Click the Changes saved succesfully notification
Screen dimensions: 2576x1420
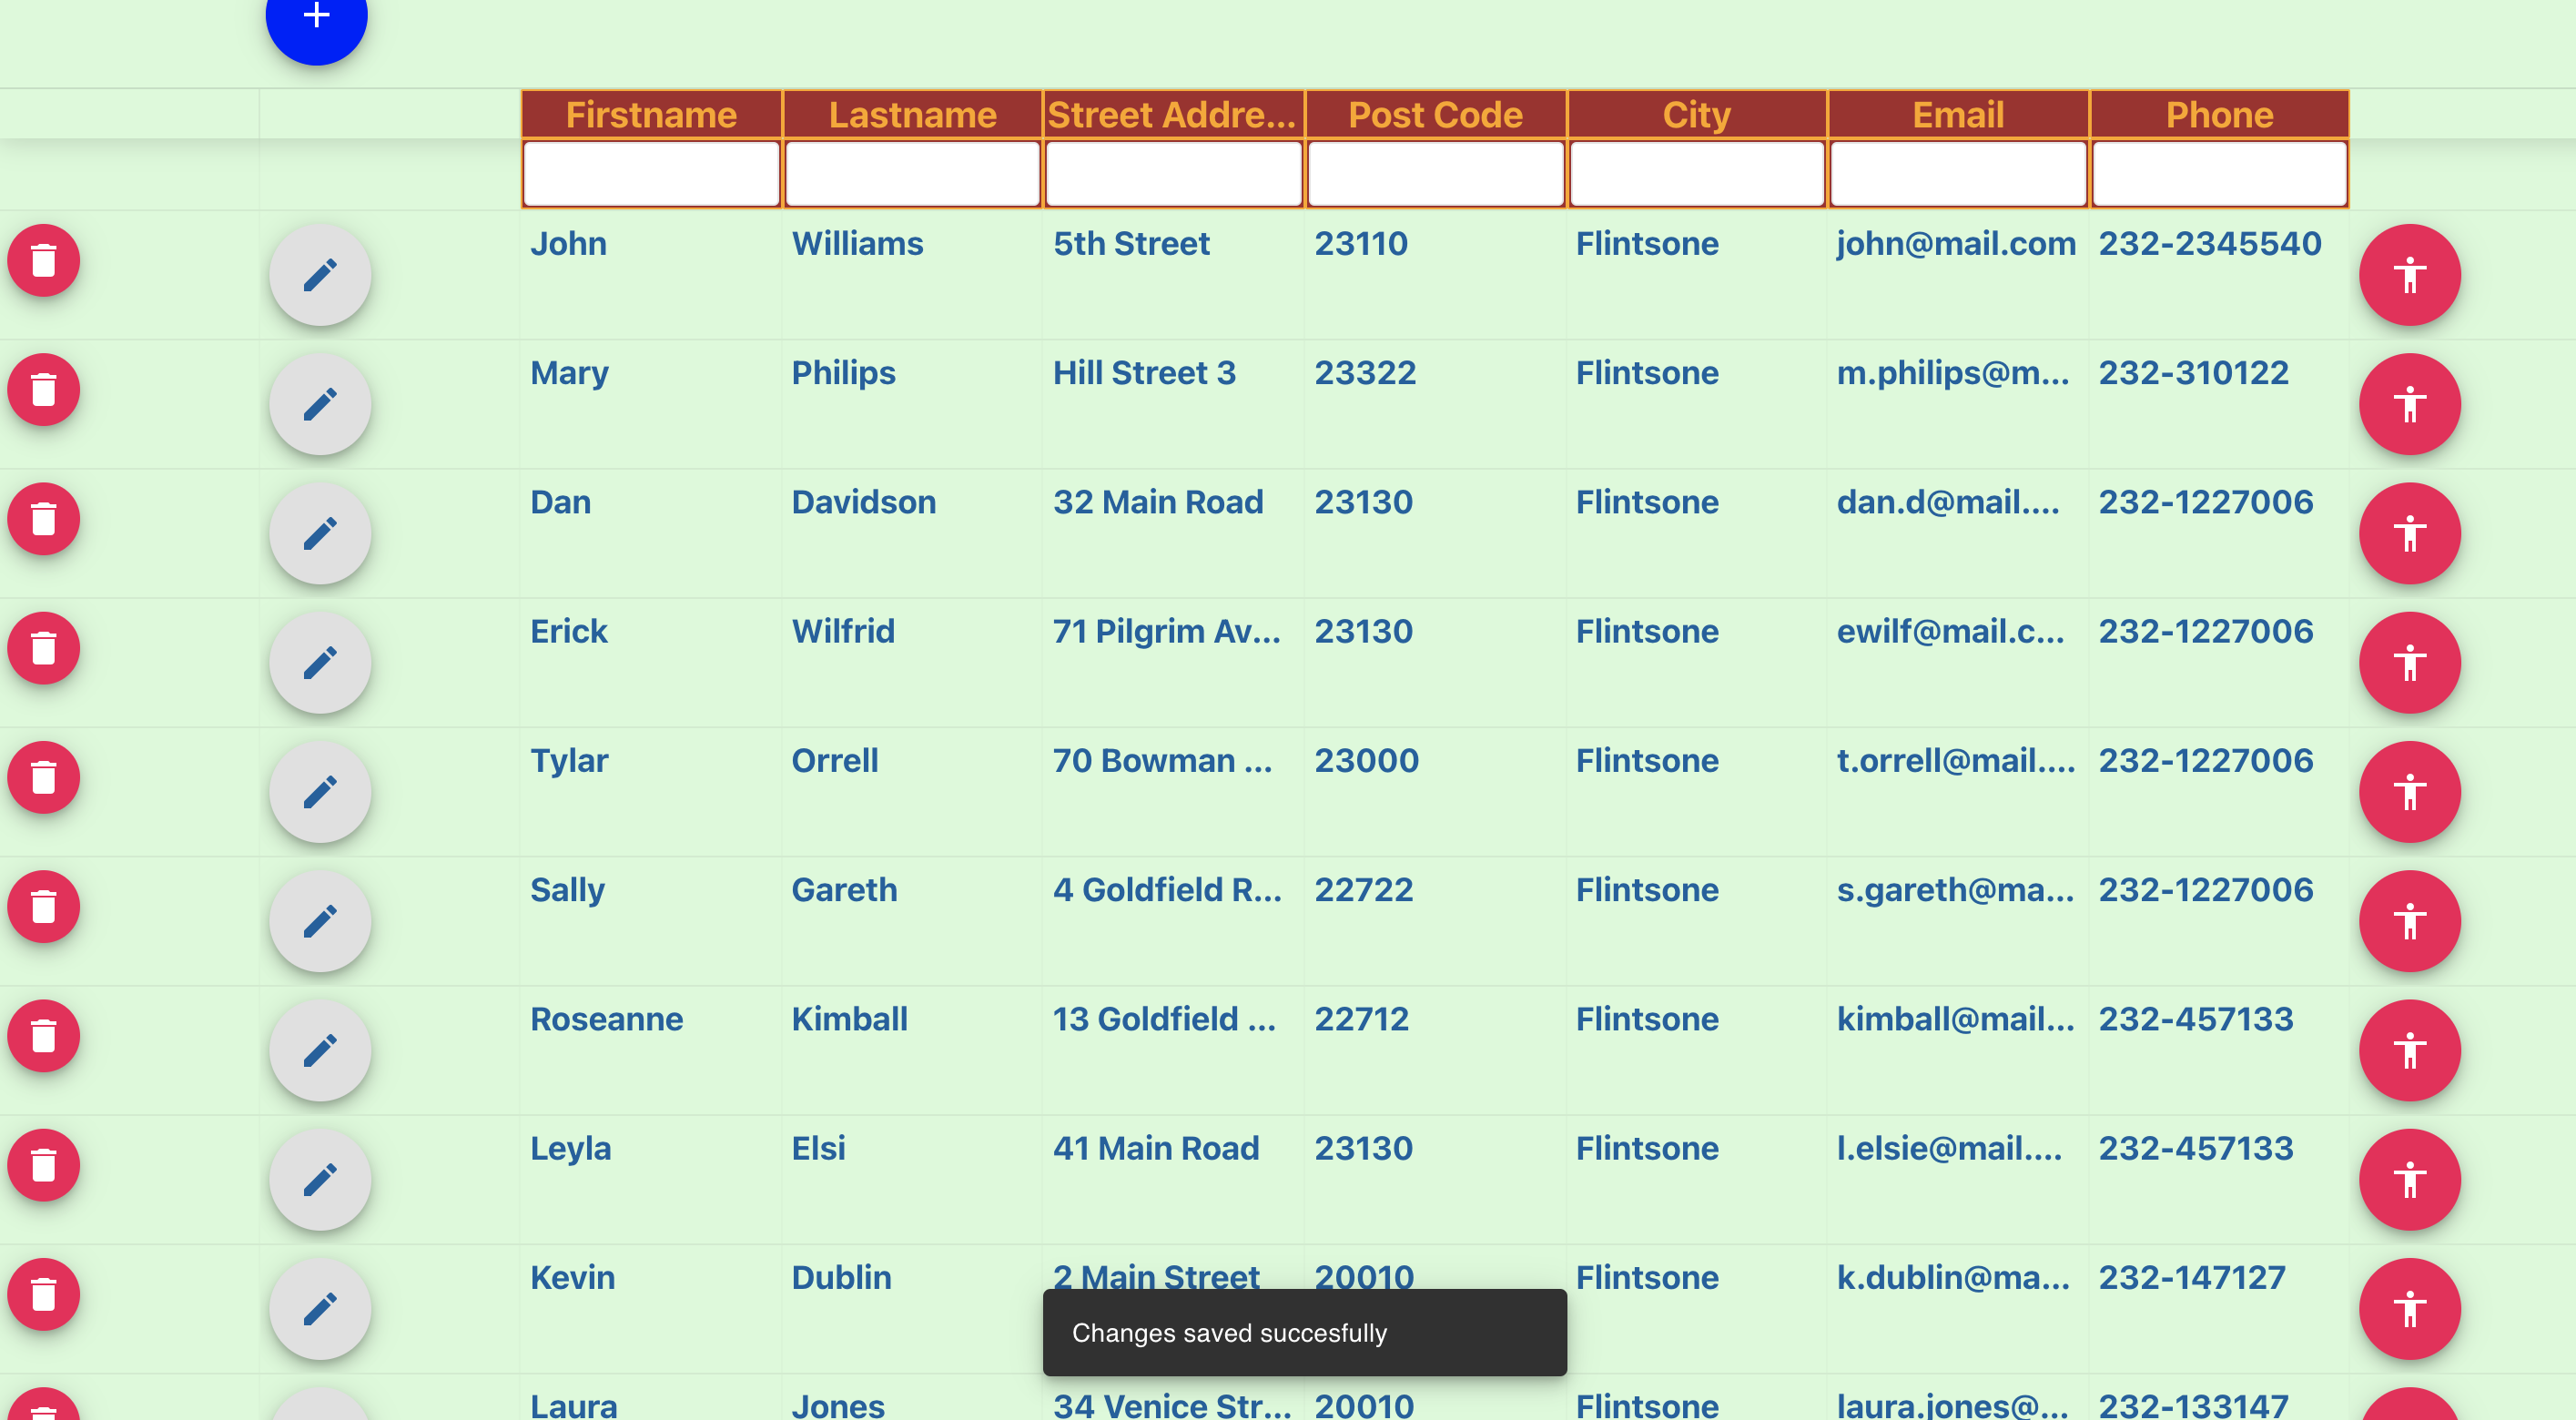pos(1304,1332)
